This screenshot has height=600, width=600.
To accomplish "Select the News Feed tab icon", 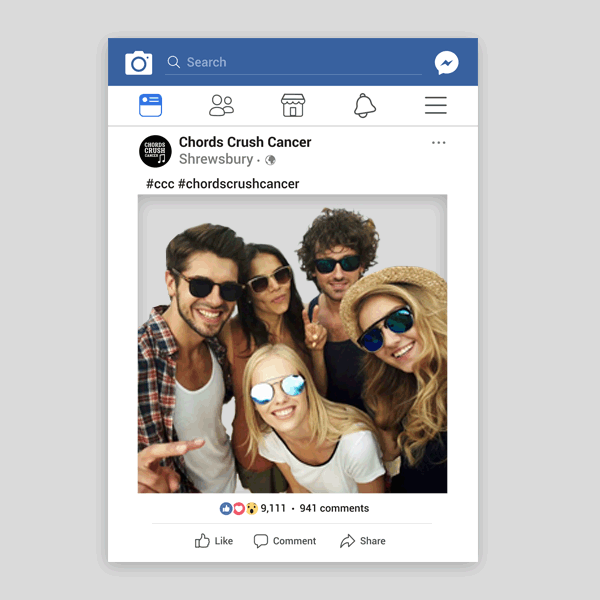I will pyautogui.click(x=150, y=105).
